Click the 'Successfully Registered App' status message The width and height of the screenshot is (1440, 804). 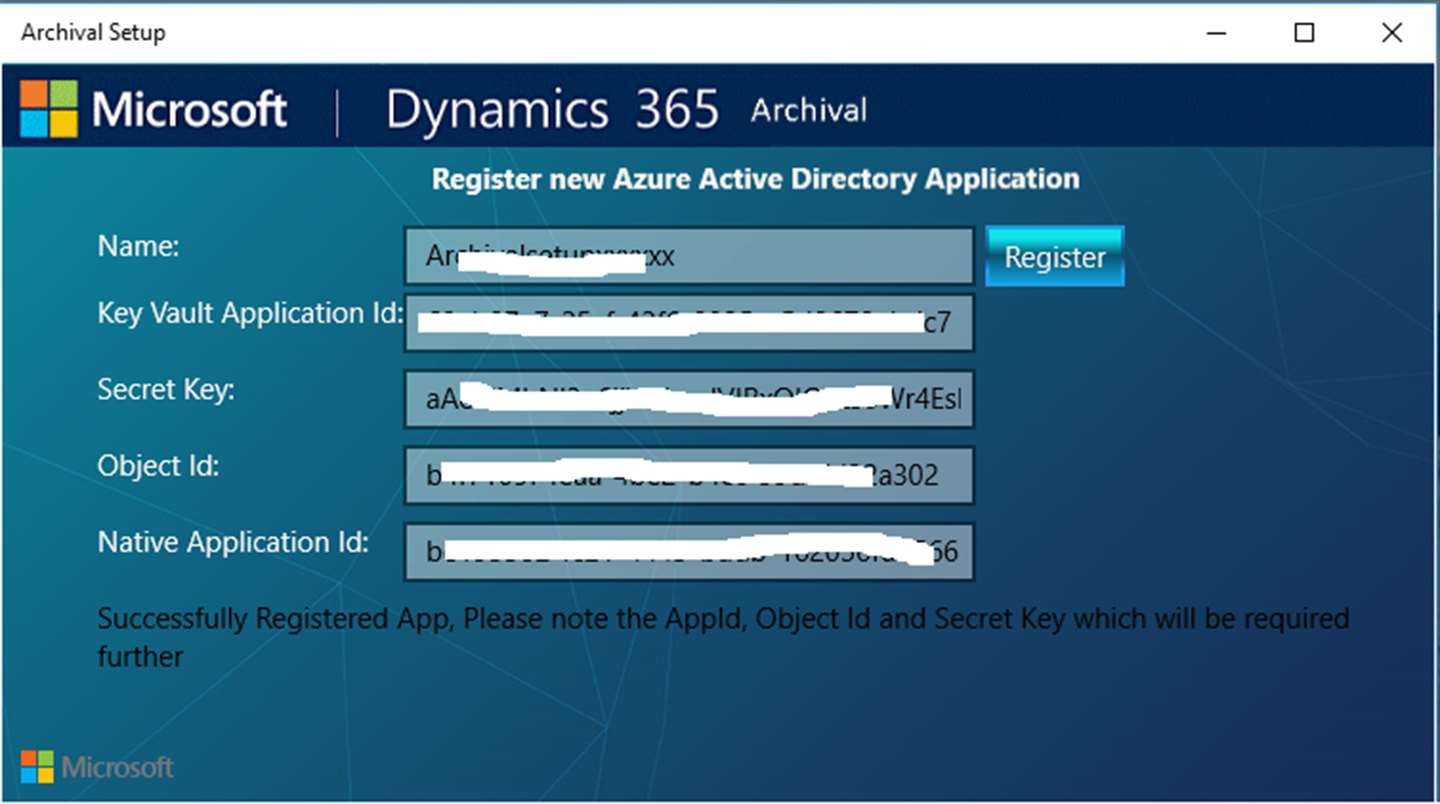click(724, 637)
